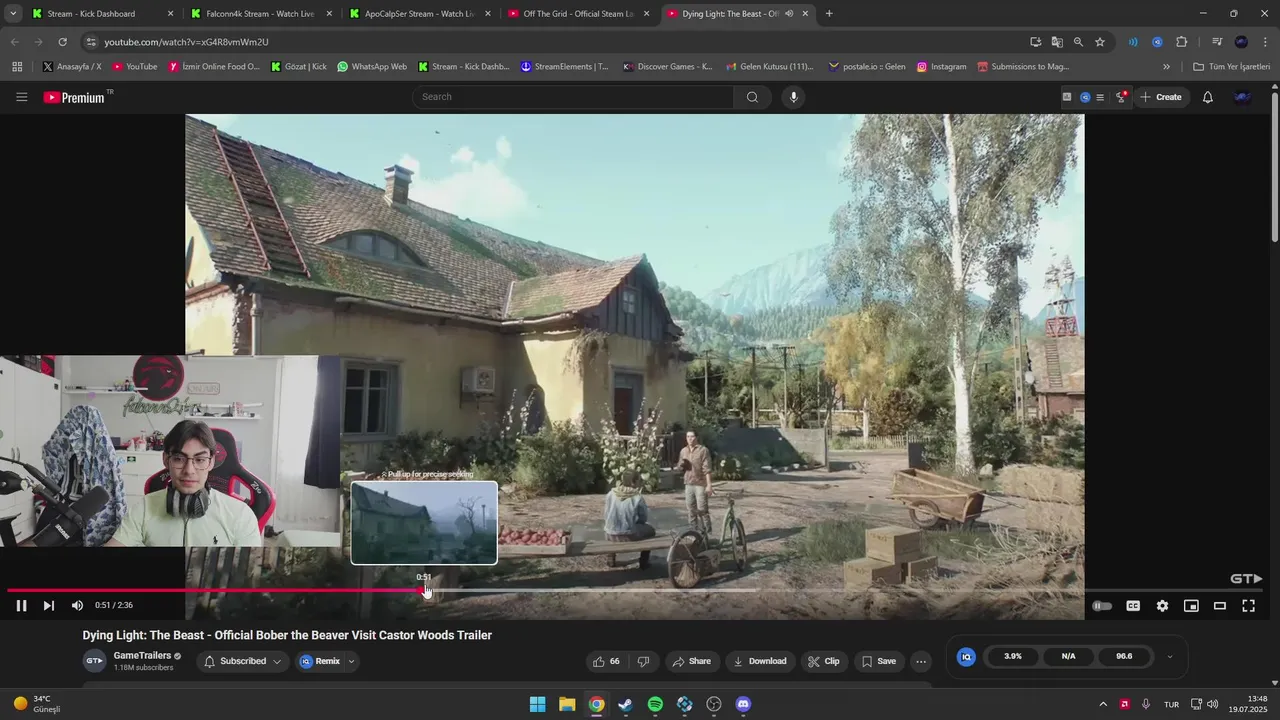
Task: Like the video
Action: click(607, 661)
